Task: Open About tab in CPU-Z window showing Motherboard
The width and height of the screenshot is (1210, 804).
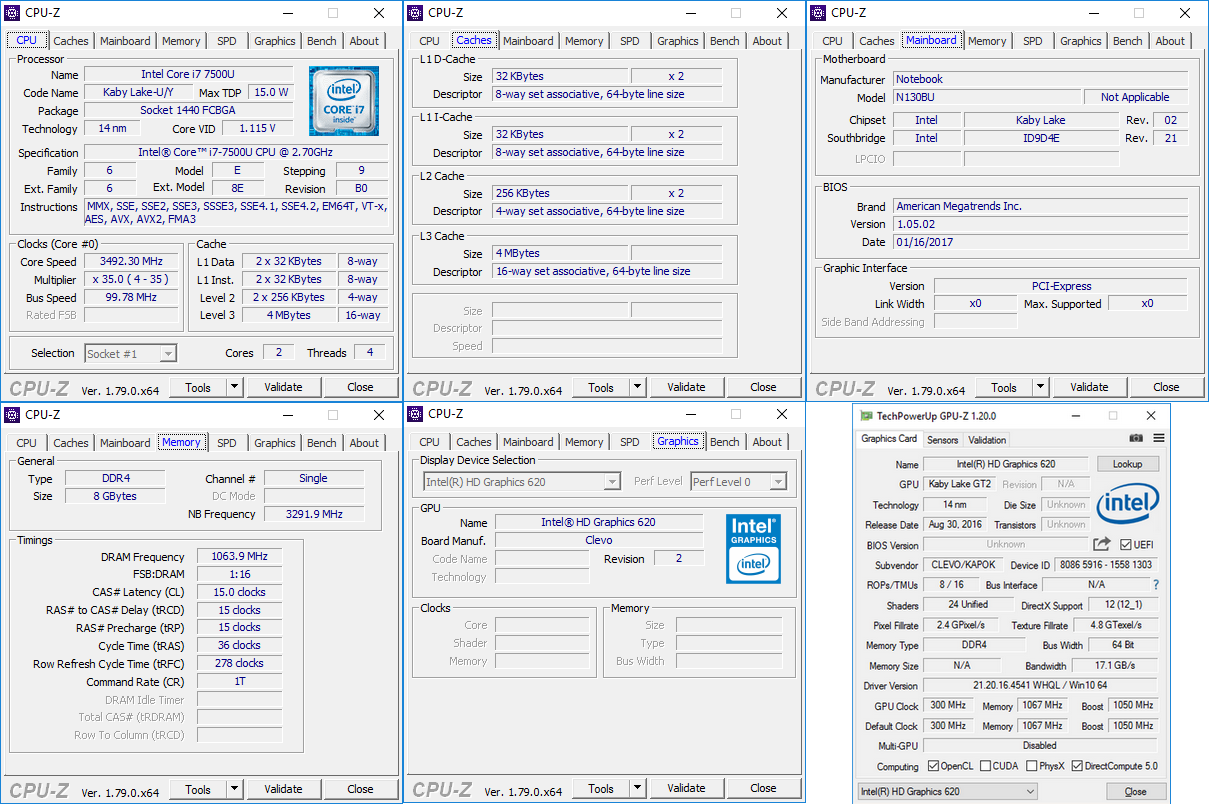Action: (1170, 41)
